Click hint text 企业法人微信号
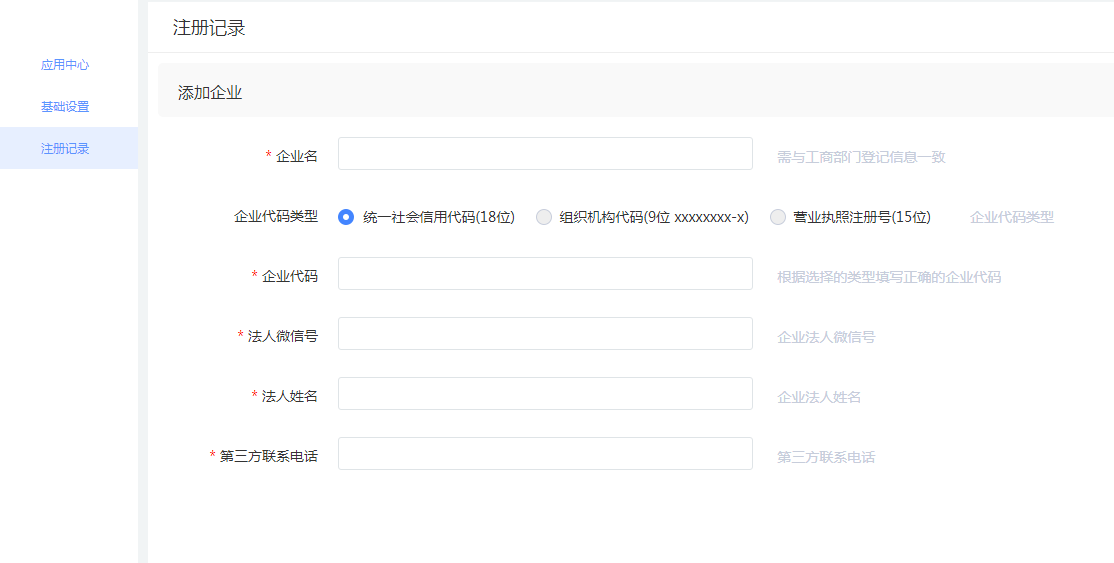This screenshot has height=563, width=1114. [x=826, y=337]
